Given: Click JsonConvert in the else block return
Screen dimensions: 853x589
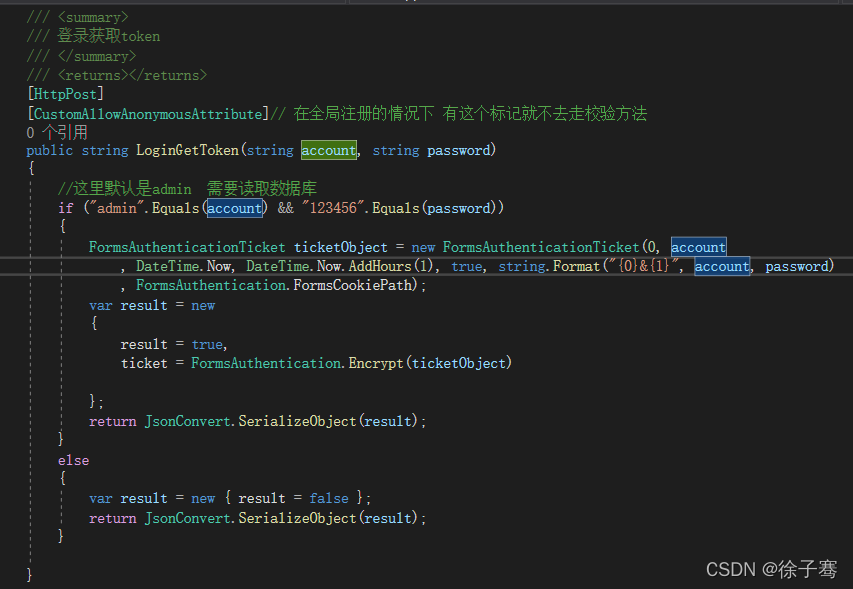Looking at the screenshot, I should [x=189, y=518].
